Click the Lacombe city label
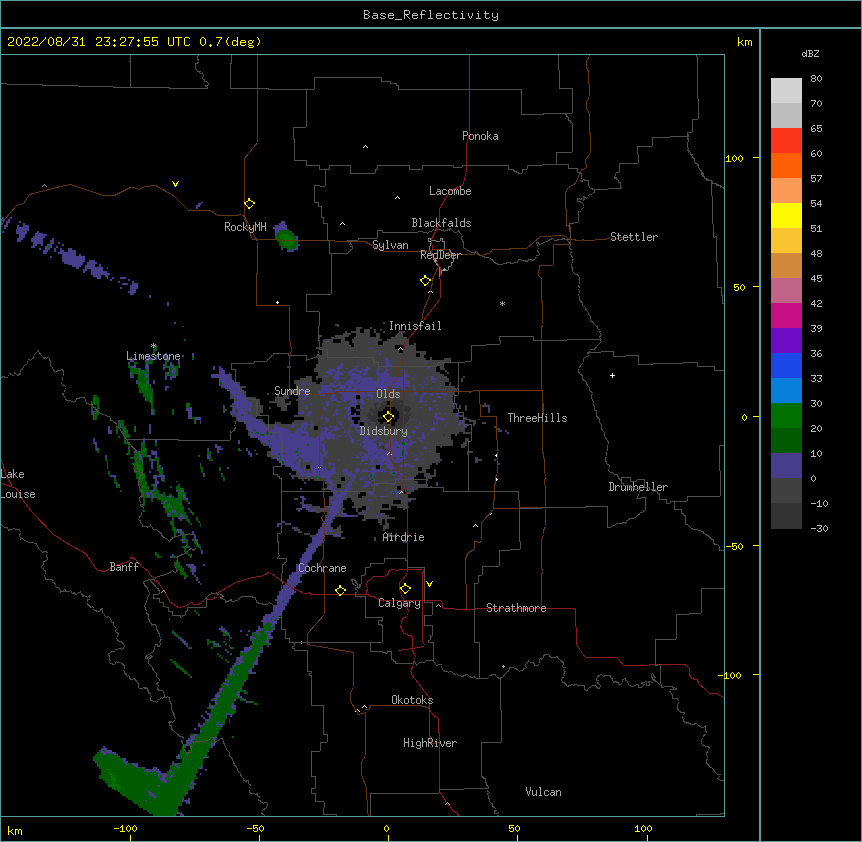The height and width of the screenshot is (842, 862). [x=450, y=191]
